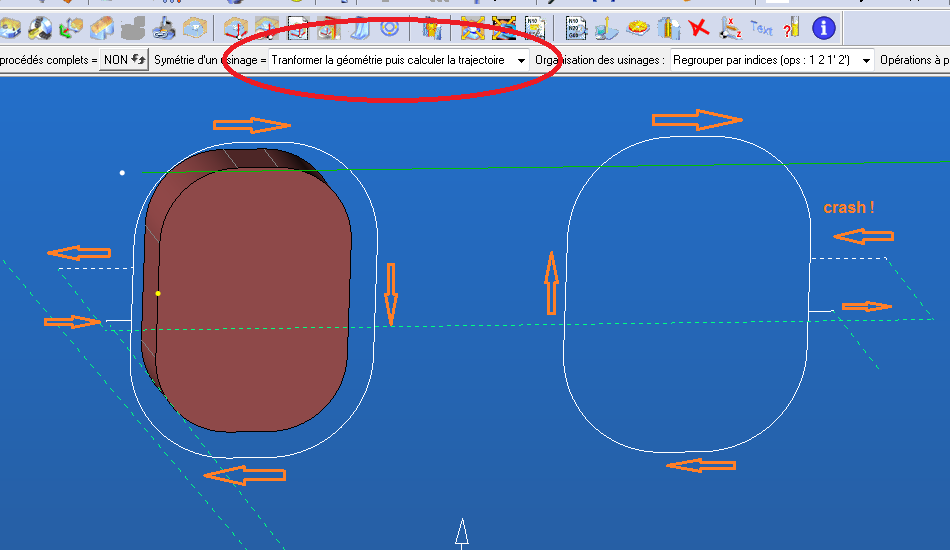
Task: Open the N10 program sheet with pencil icon
Action: pyautogui.click(x=535, y=28)
